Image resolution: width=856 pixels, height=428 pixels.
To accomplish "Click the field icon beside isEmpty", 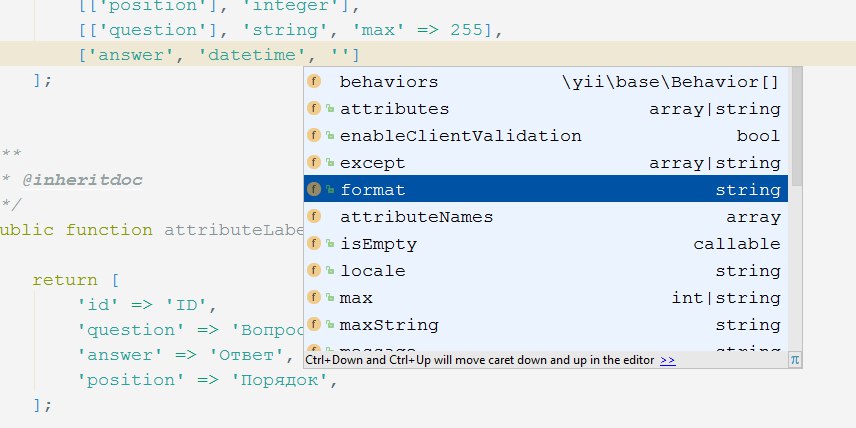I will click(313, 243).
